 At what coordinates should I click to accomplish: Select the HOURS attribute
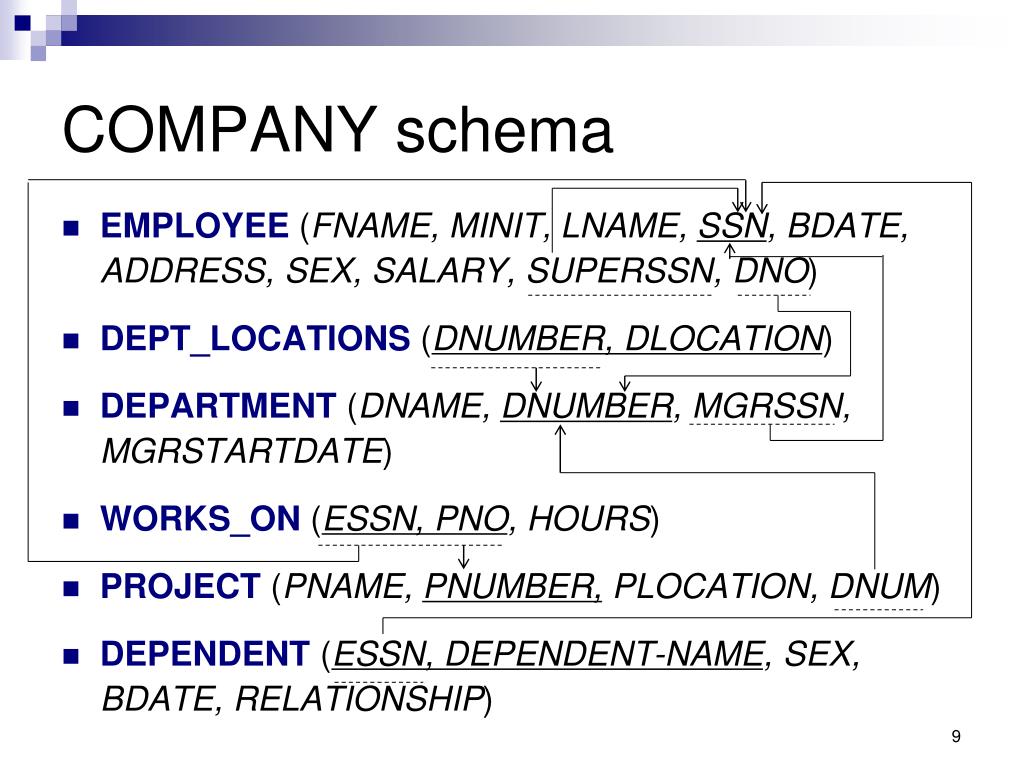[x=590, y=519]
